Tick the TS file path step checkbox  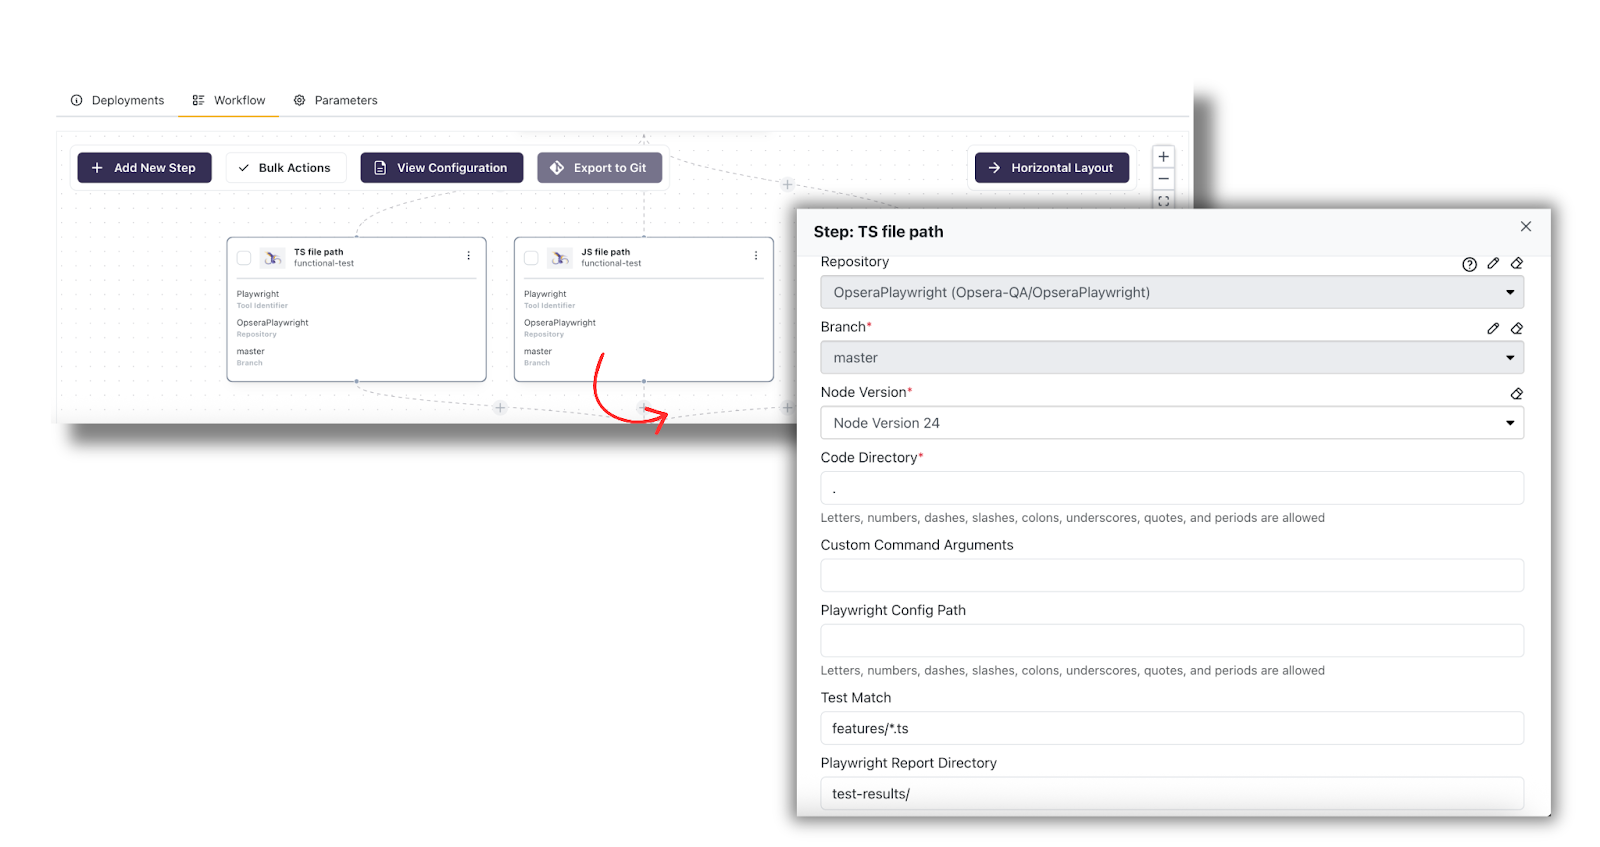[244, 258]
